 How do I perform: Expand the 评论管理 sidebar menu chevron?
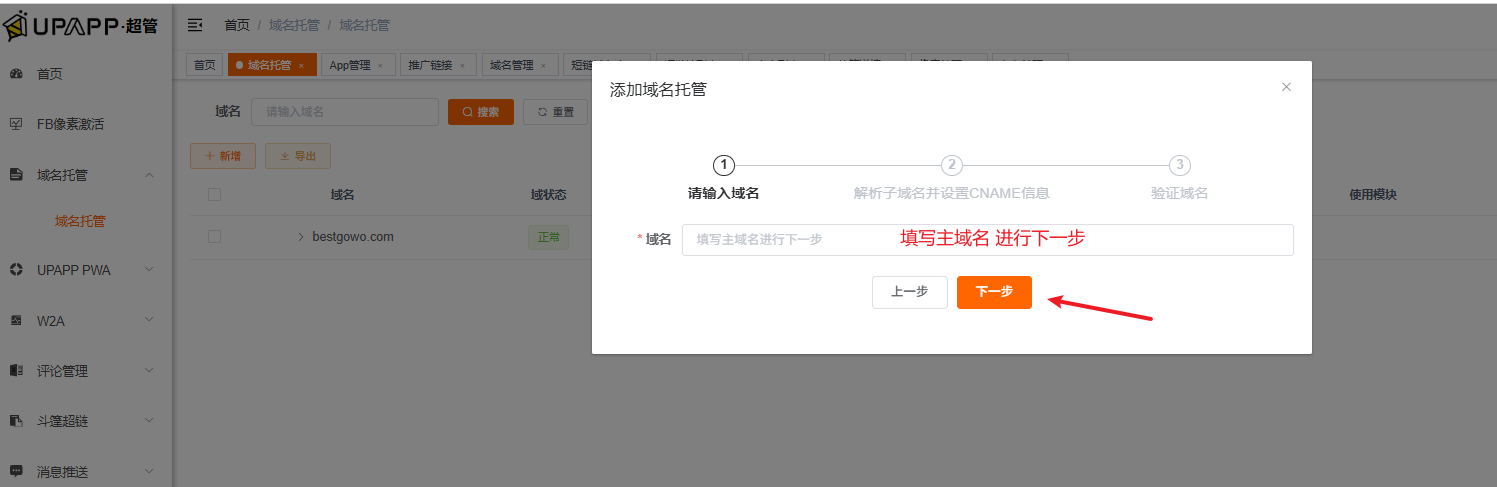pyautogui.click(x=149, y=371)
